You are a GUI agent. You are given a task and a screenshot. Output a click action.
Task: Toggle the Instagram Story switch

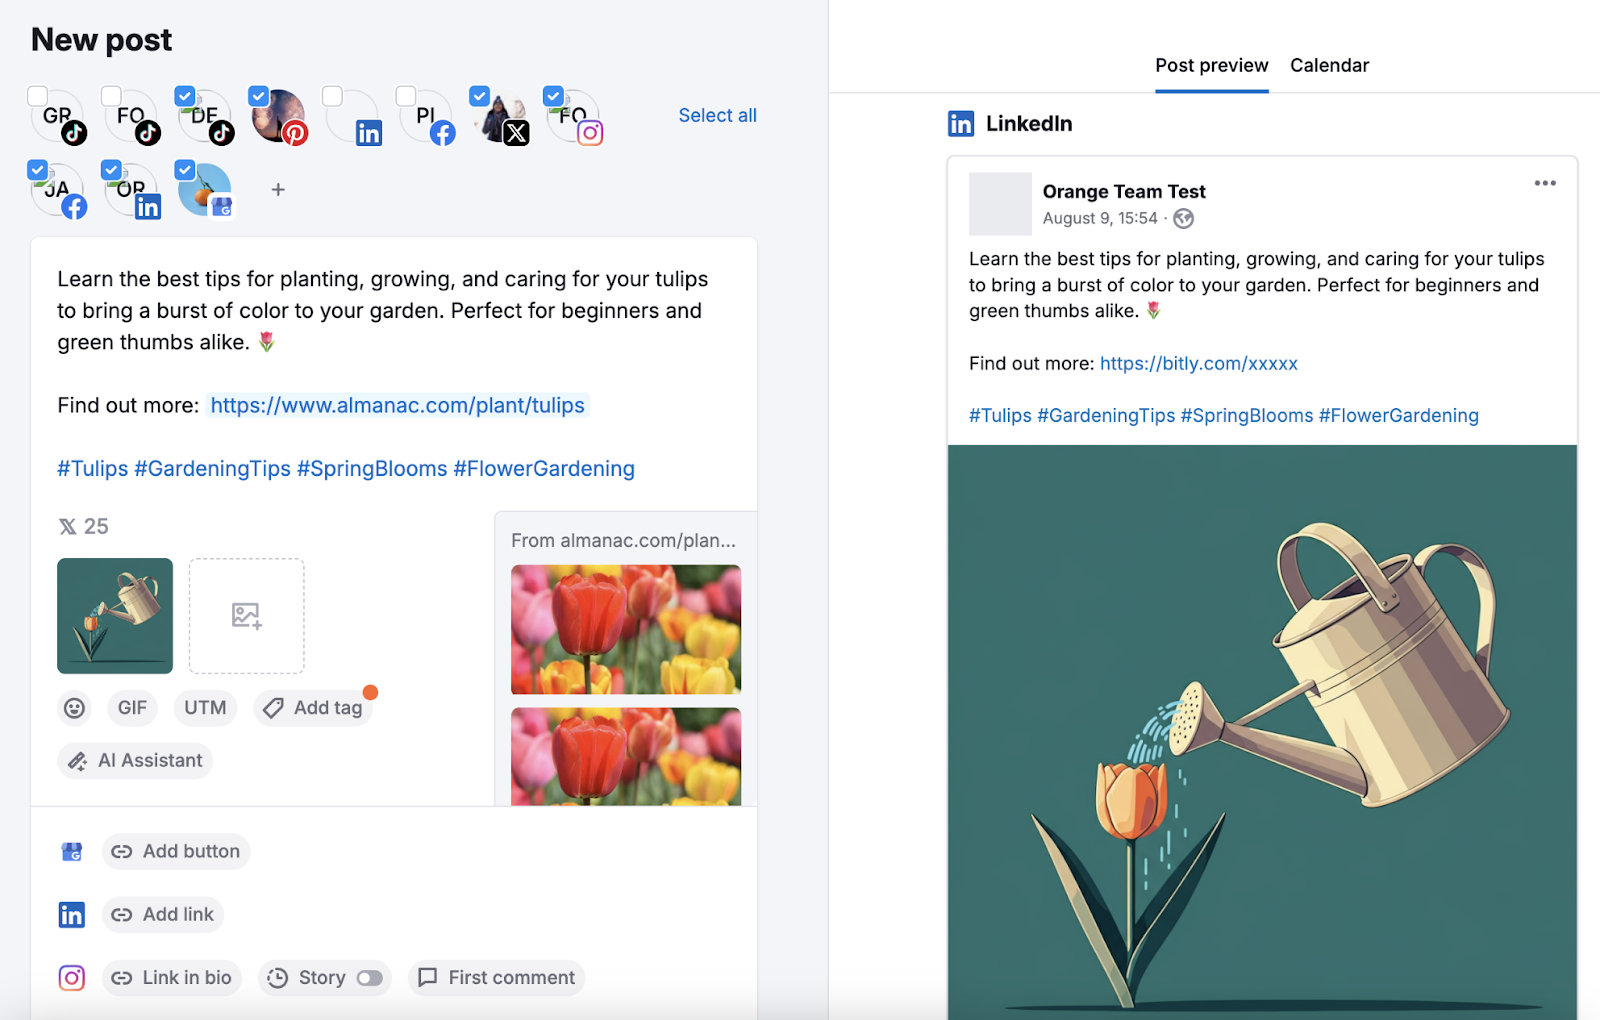click(x=368, y=978)
